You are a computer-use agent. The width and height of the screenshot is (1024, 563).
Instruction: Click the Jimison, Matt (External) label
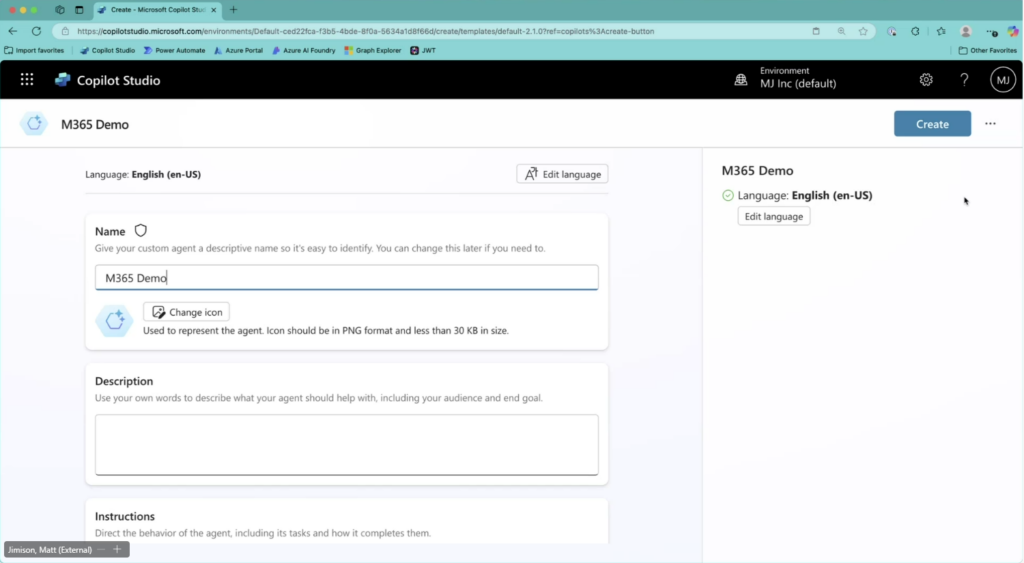(50, 550)
